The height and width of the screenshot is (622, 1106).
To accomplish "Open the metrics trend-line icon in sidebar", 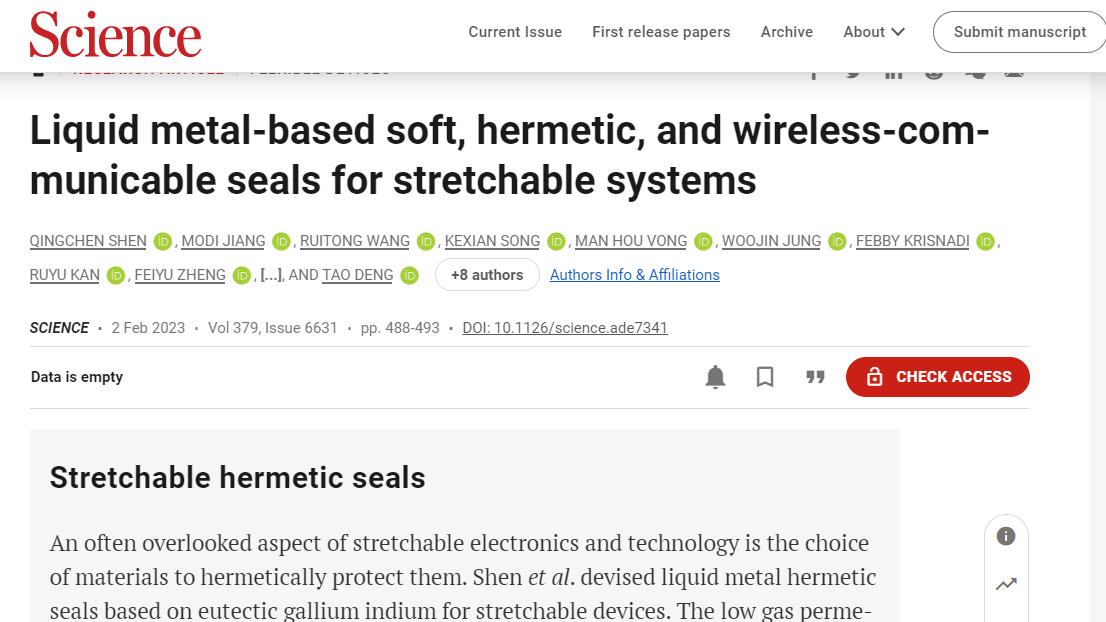I will click(1006, 584).
